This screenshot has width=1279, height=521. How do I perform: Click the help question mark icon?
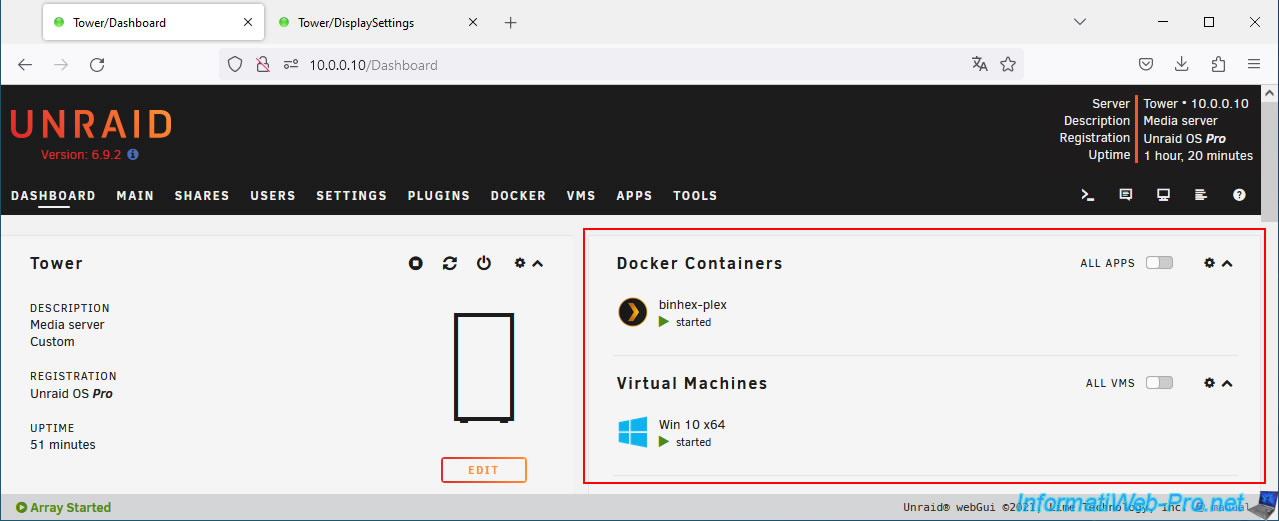[x=1240, y=195]
